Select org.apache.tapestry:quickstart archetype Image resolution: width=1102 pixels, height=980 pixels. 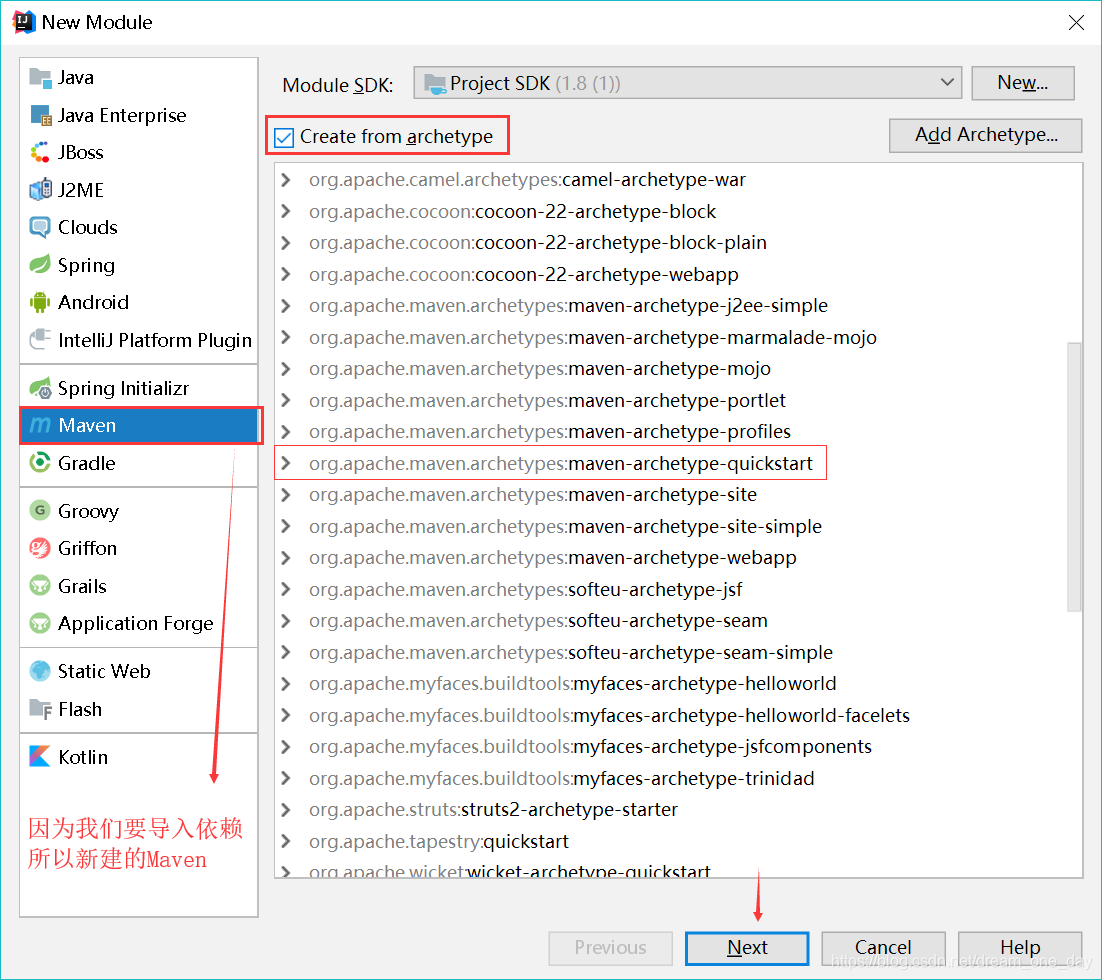[439, 842]
